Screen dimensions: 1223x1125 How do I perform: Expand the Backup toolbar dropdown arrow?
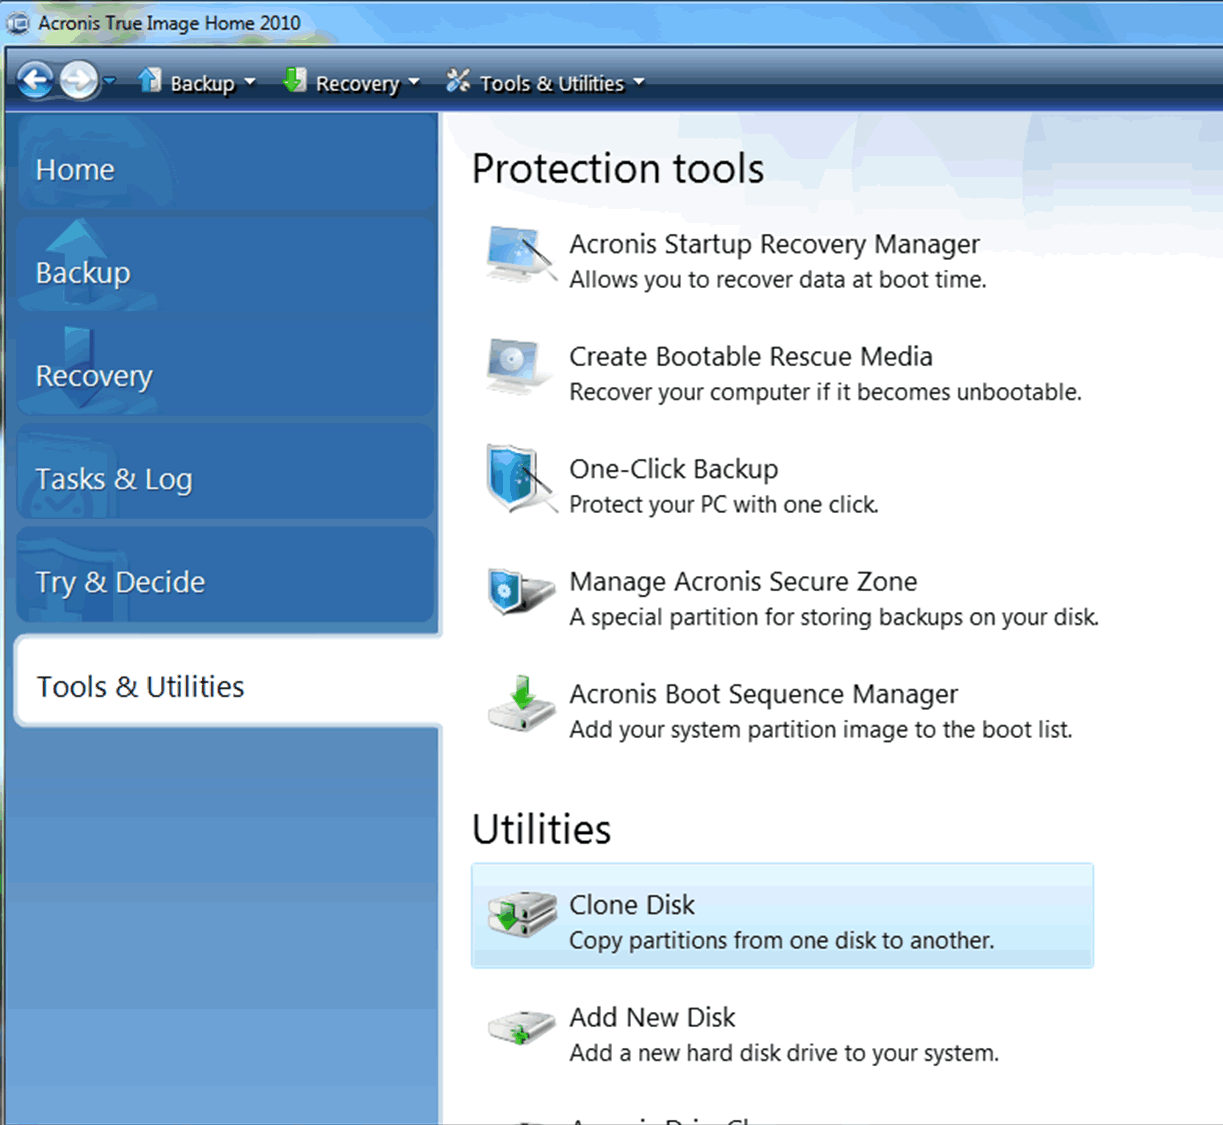point(249,83)
